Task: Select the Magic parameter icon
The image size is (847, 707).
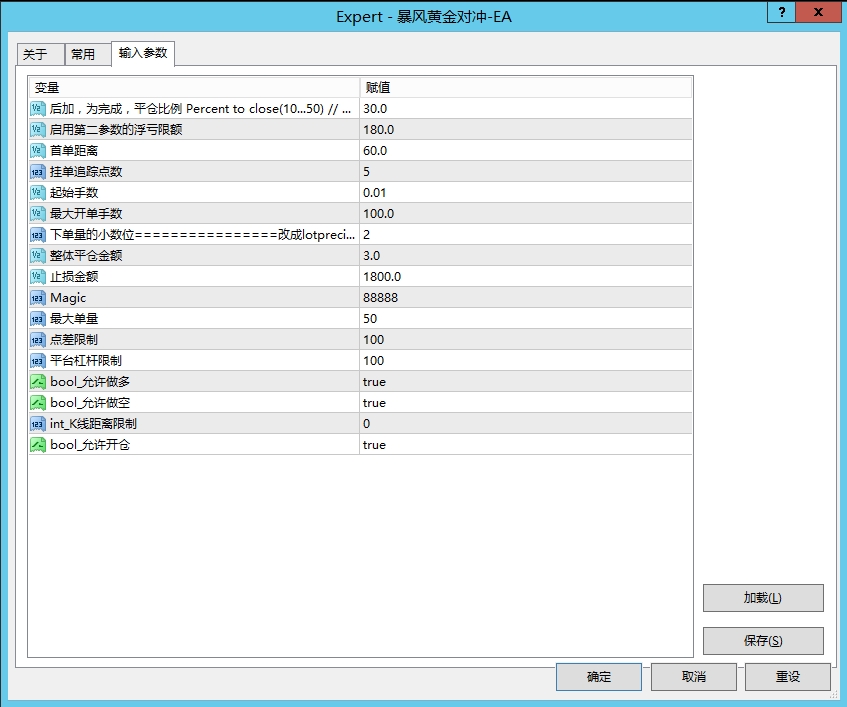Action: point(38,298)
